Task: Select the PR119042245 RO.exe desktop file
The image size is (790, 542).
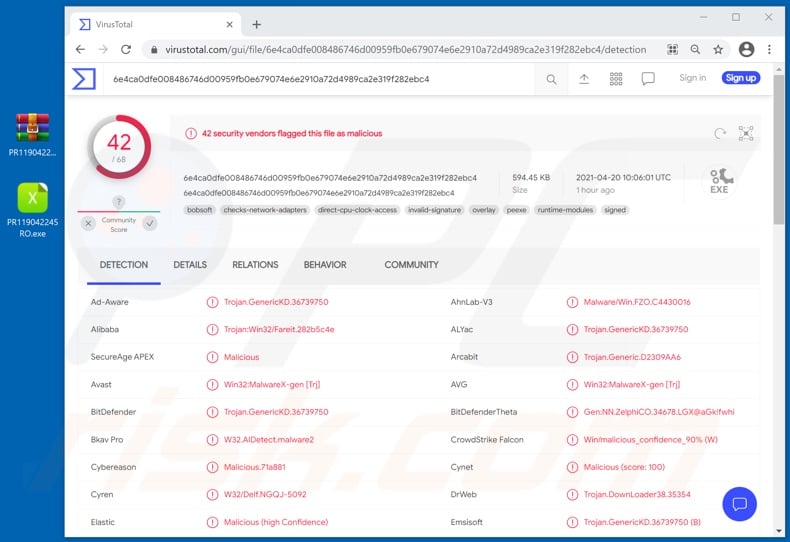Action: (32, 210)
